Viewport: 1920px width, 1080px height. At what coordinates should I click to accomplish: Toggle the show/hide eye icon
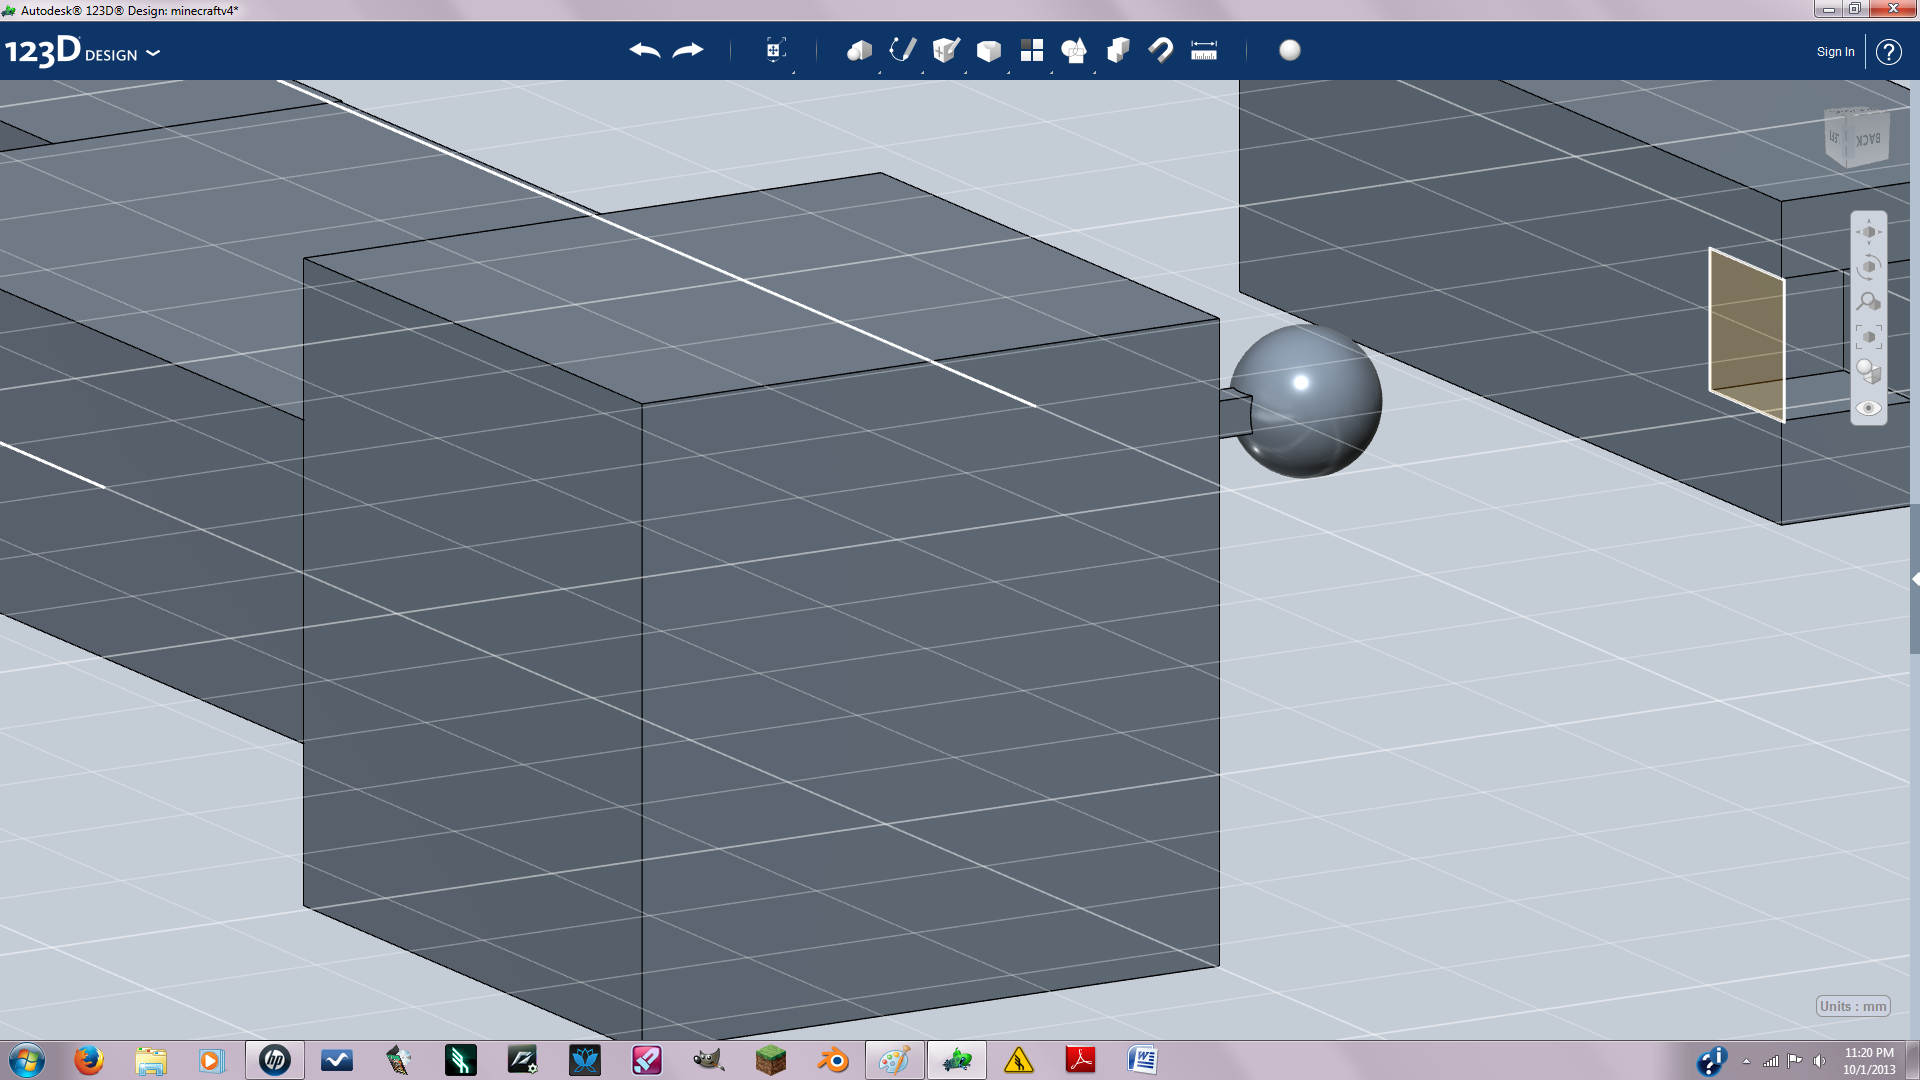(x=1869, y=408)
